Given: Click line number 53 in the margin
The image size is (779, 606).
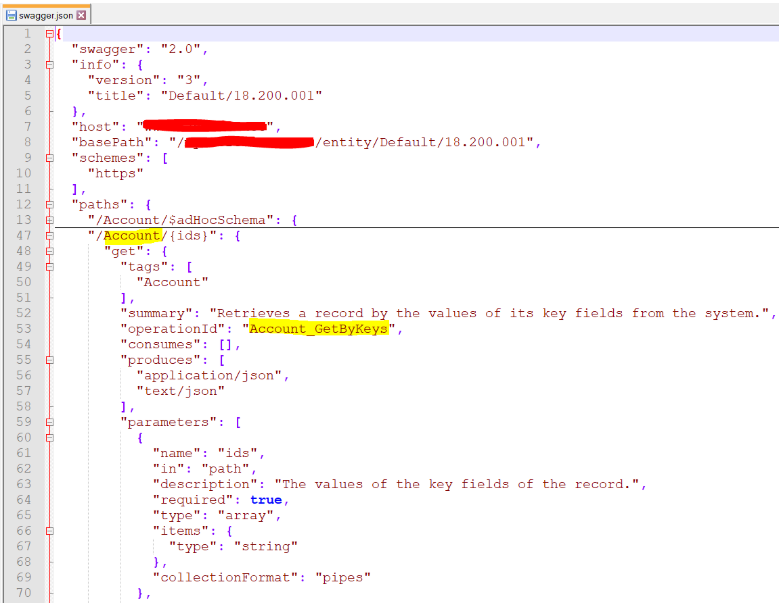Looking at the screenshot, I should (x=24, y=328).
